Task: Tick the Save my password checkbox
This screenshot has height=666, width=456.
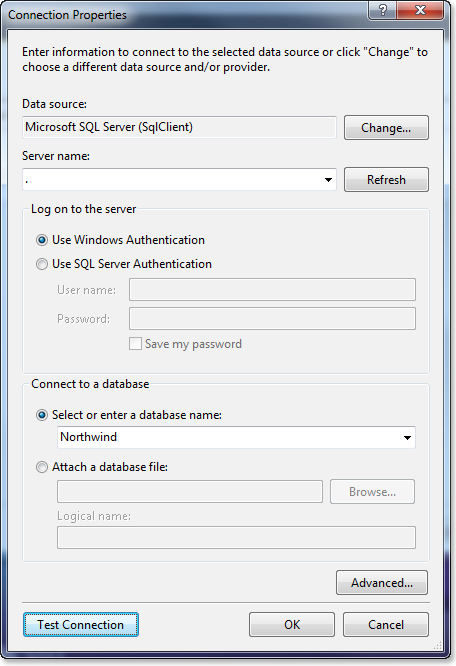Action: pyautogui.click(x=135, y=344)
